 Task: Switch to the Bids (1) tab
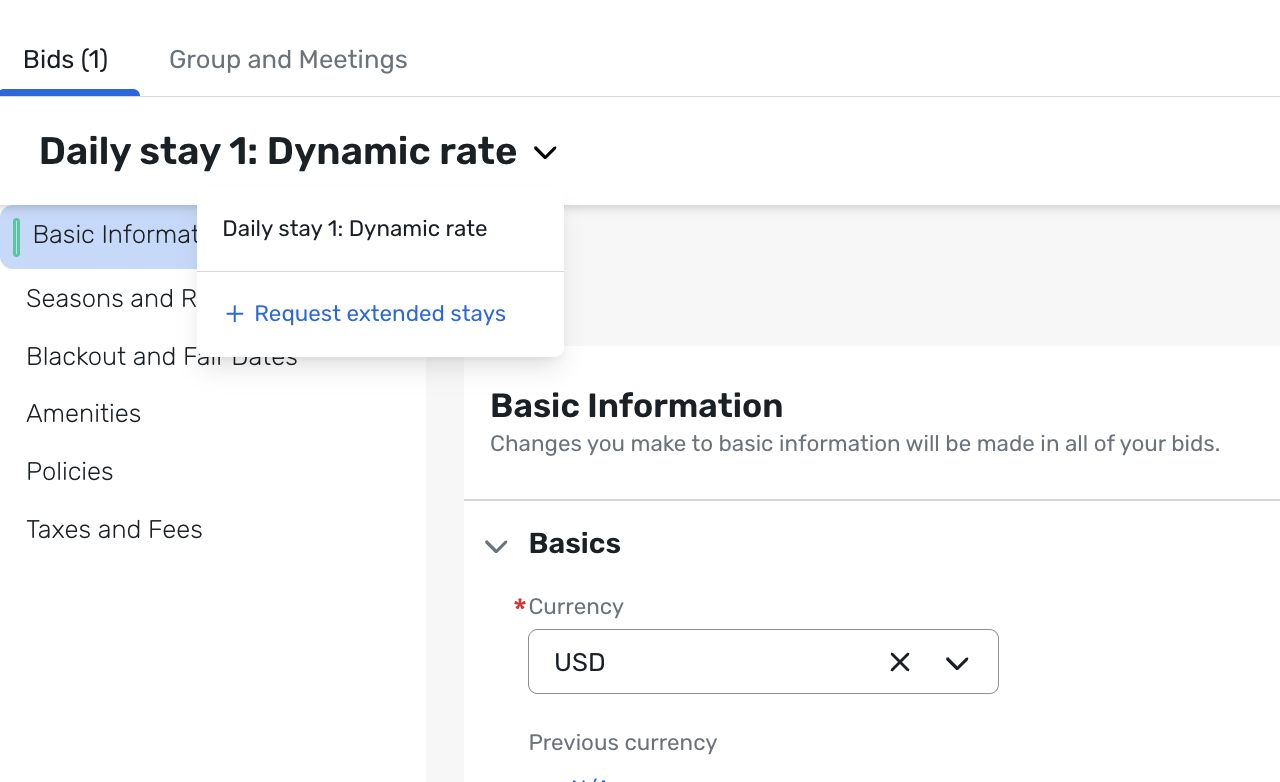click(x=66, y=60)
